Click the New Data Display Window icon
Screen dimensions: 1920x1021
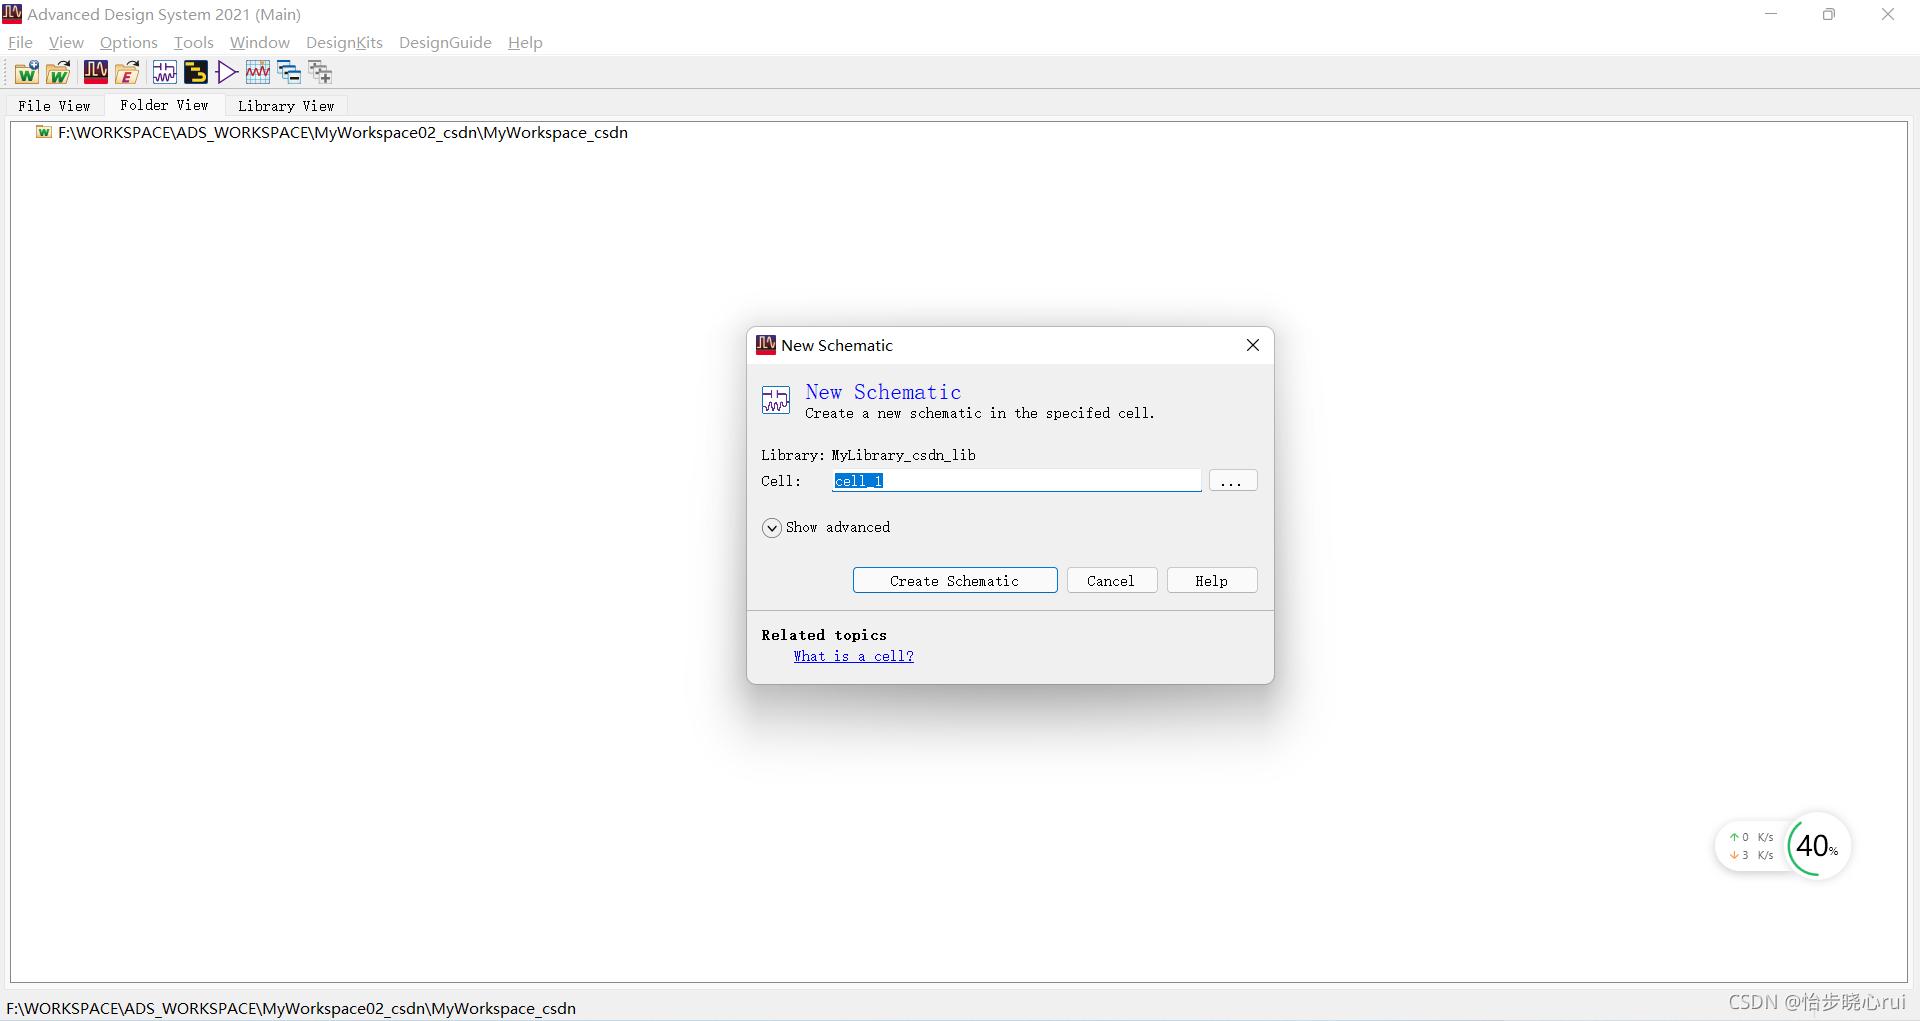point(258,72)
